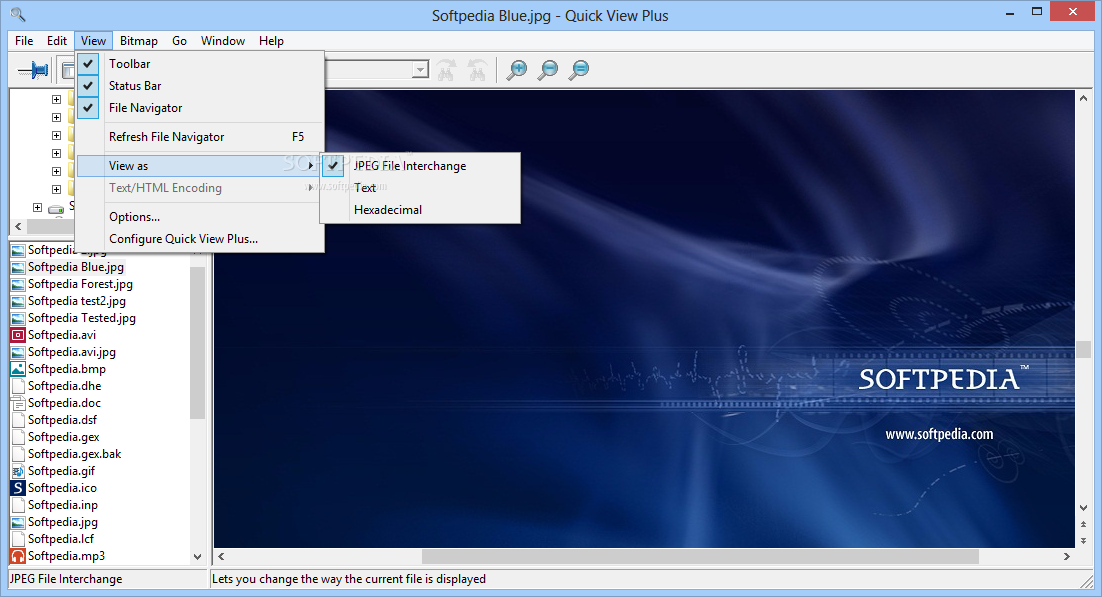Click the file list vertical scrollbar thumb

pyautogui.click(x=197, y=342)
